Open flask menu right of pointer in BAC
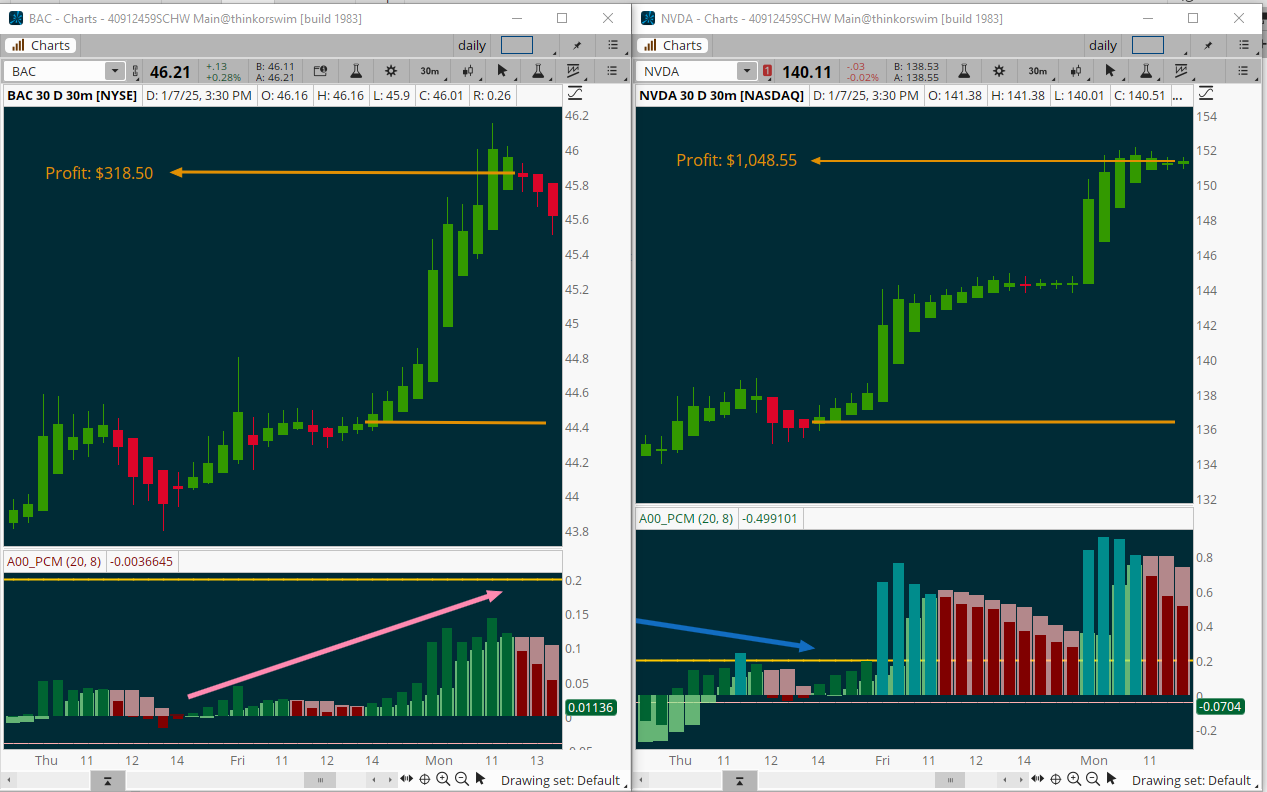The height and width of the screenshot is (792, 1267). 538,71
